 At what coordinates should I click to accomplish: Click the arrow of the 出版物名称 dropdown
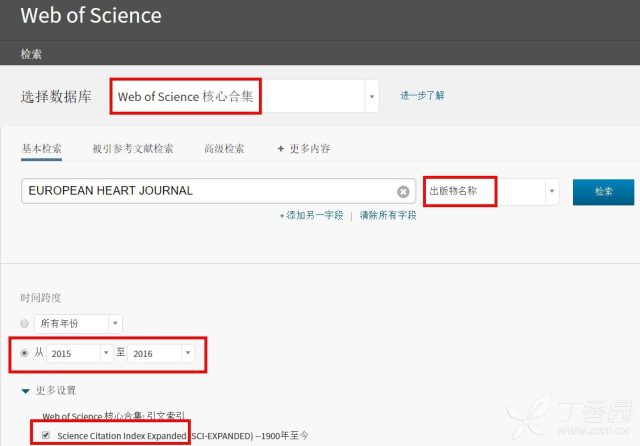click(x=552, y=191)
